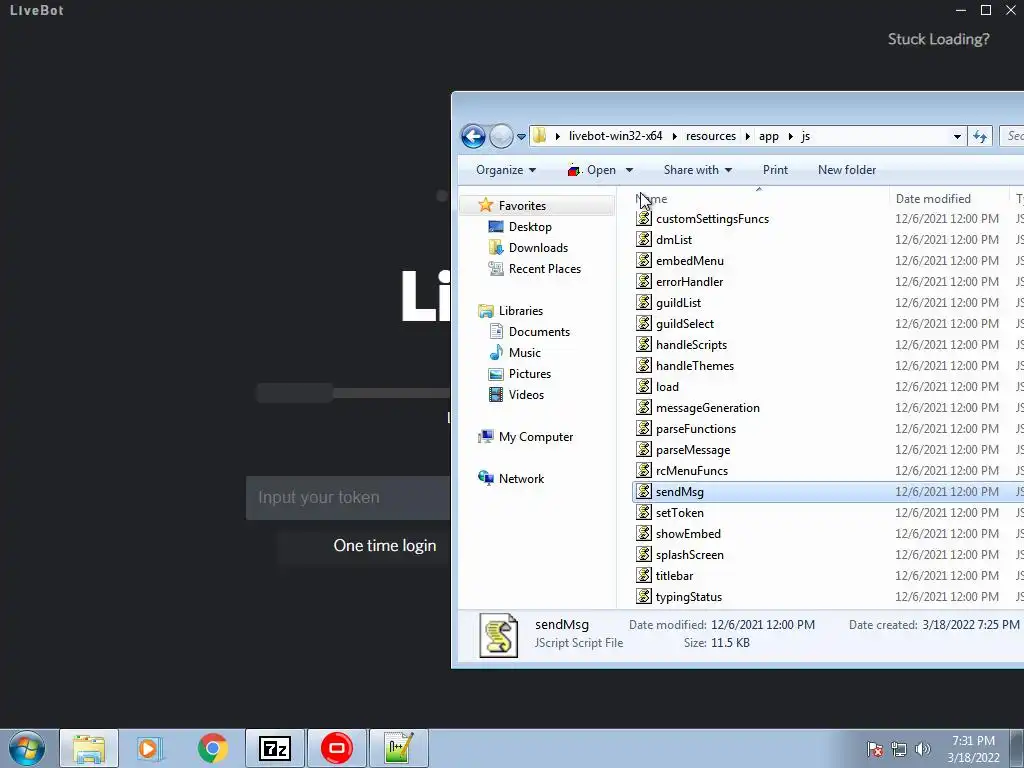Select livebot-win32-x64 in the address path
This screenshot has width=1024, height=768.
615,136
